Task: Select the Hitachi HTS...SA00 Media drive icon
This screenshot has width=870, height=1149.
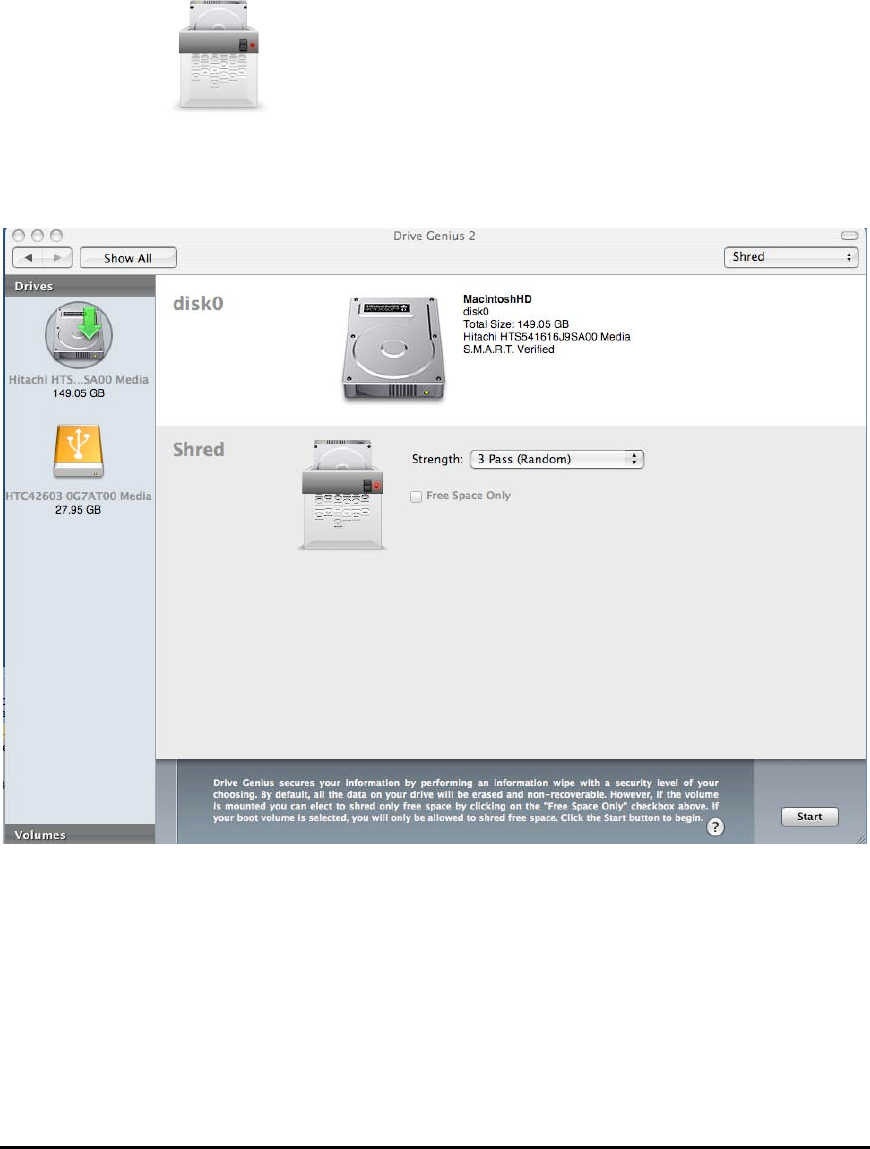Action: [79, 335]
